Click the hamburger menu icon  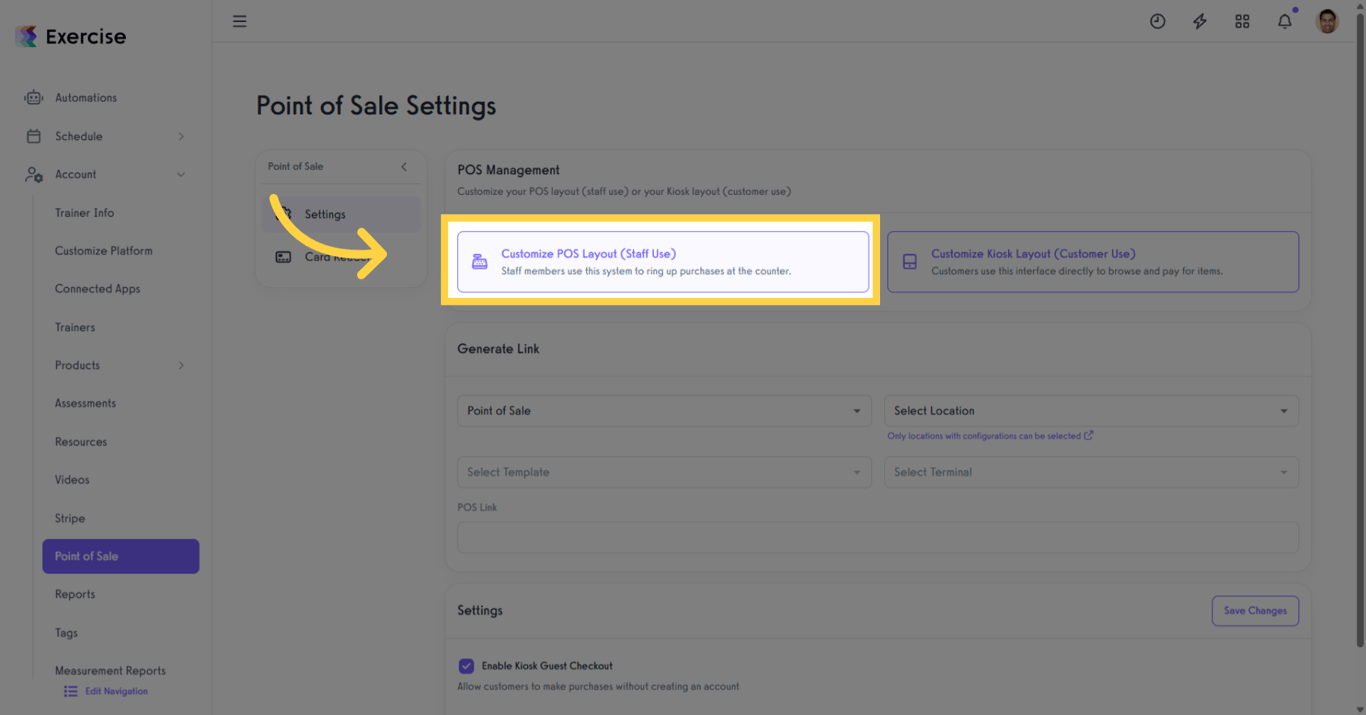pyautogui.click(x=240, y=21)
